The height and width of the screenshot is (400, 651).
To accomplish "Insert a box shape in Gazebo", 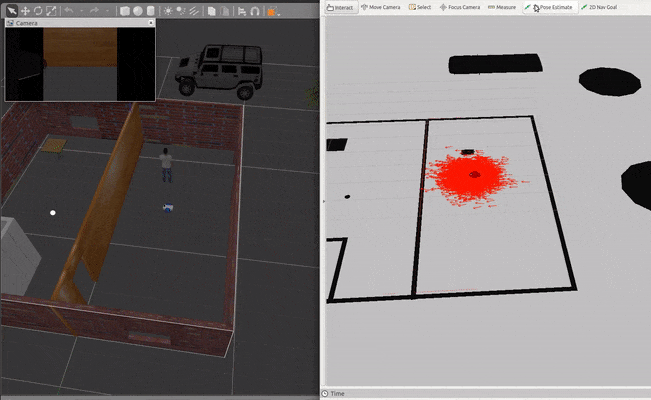I will click(124, 11).
